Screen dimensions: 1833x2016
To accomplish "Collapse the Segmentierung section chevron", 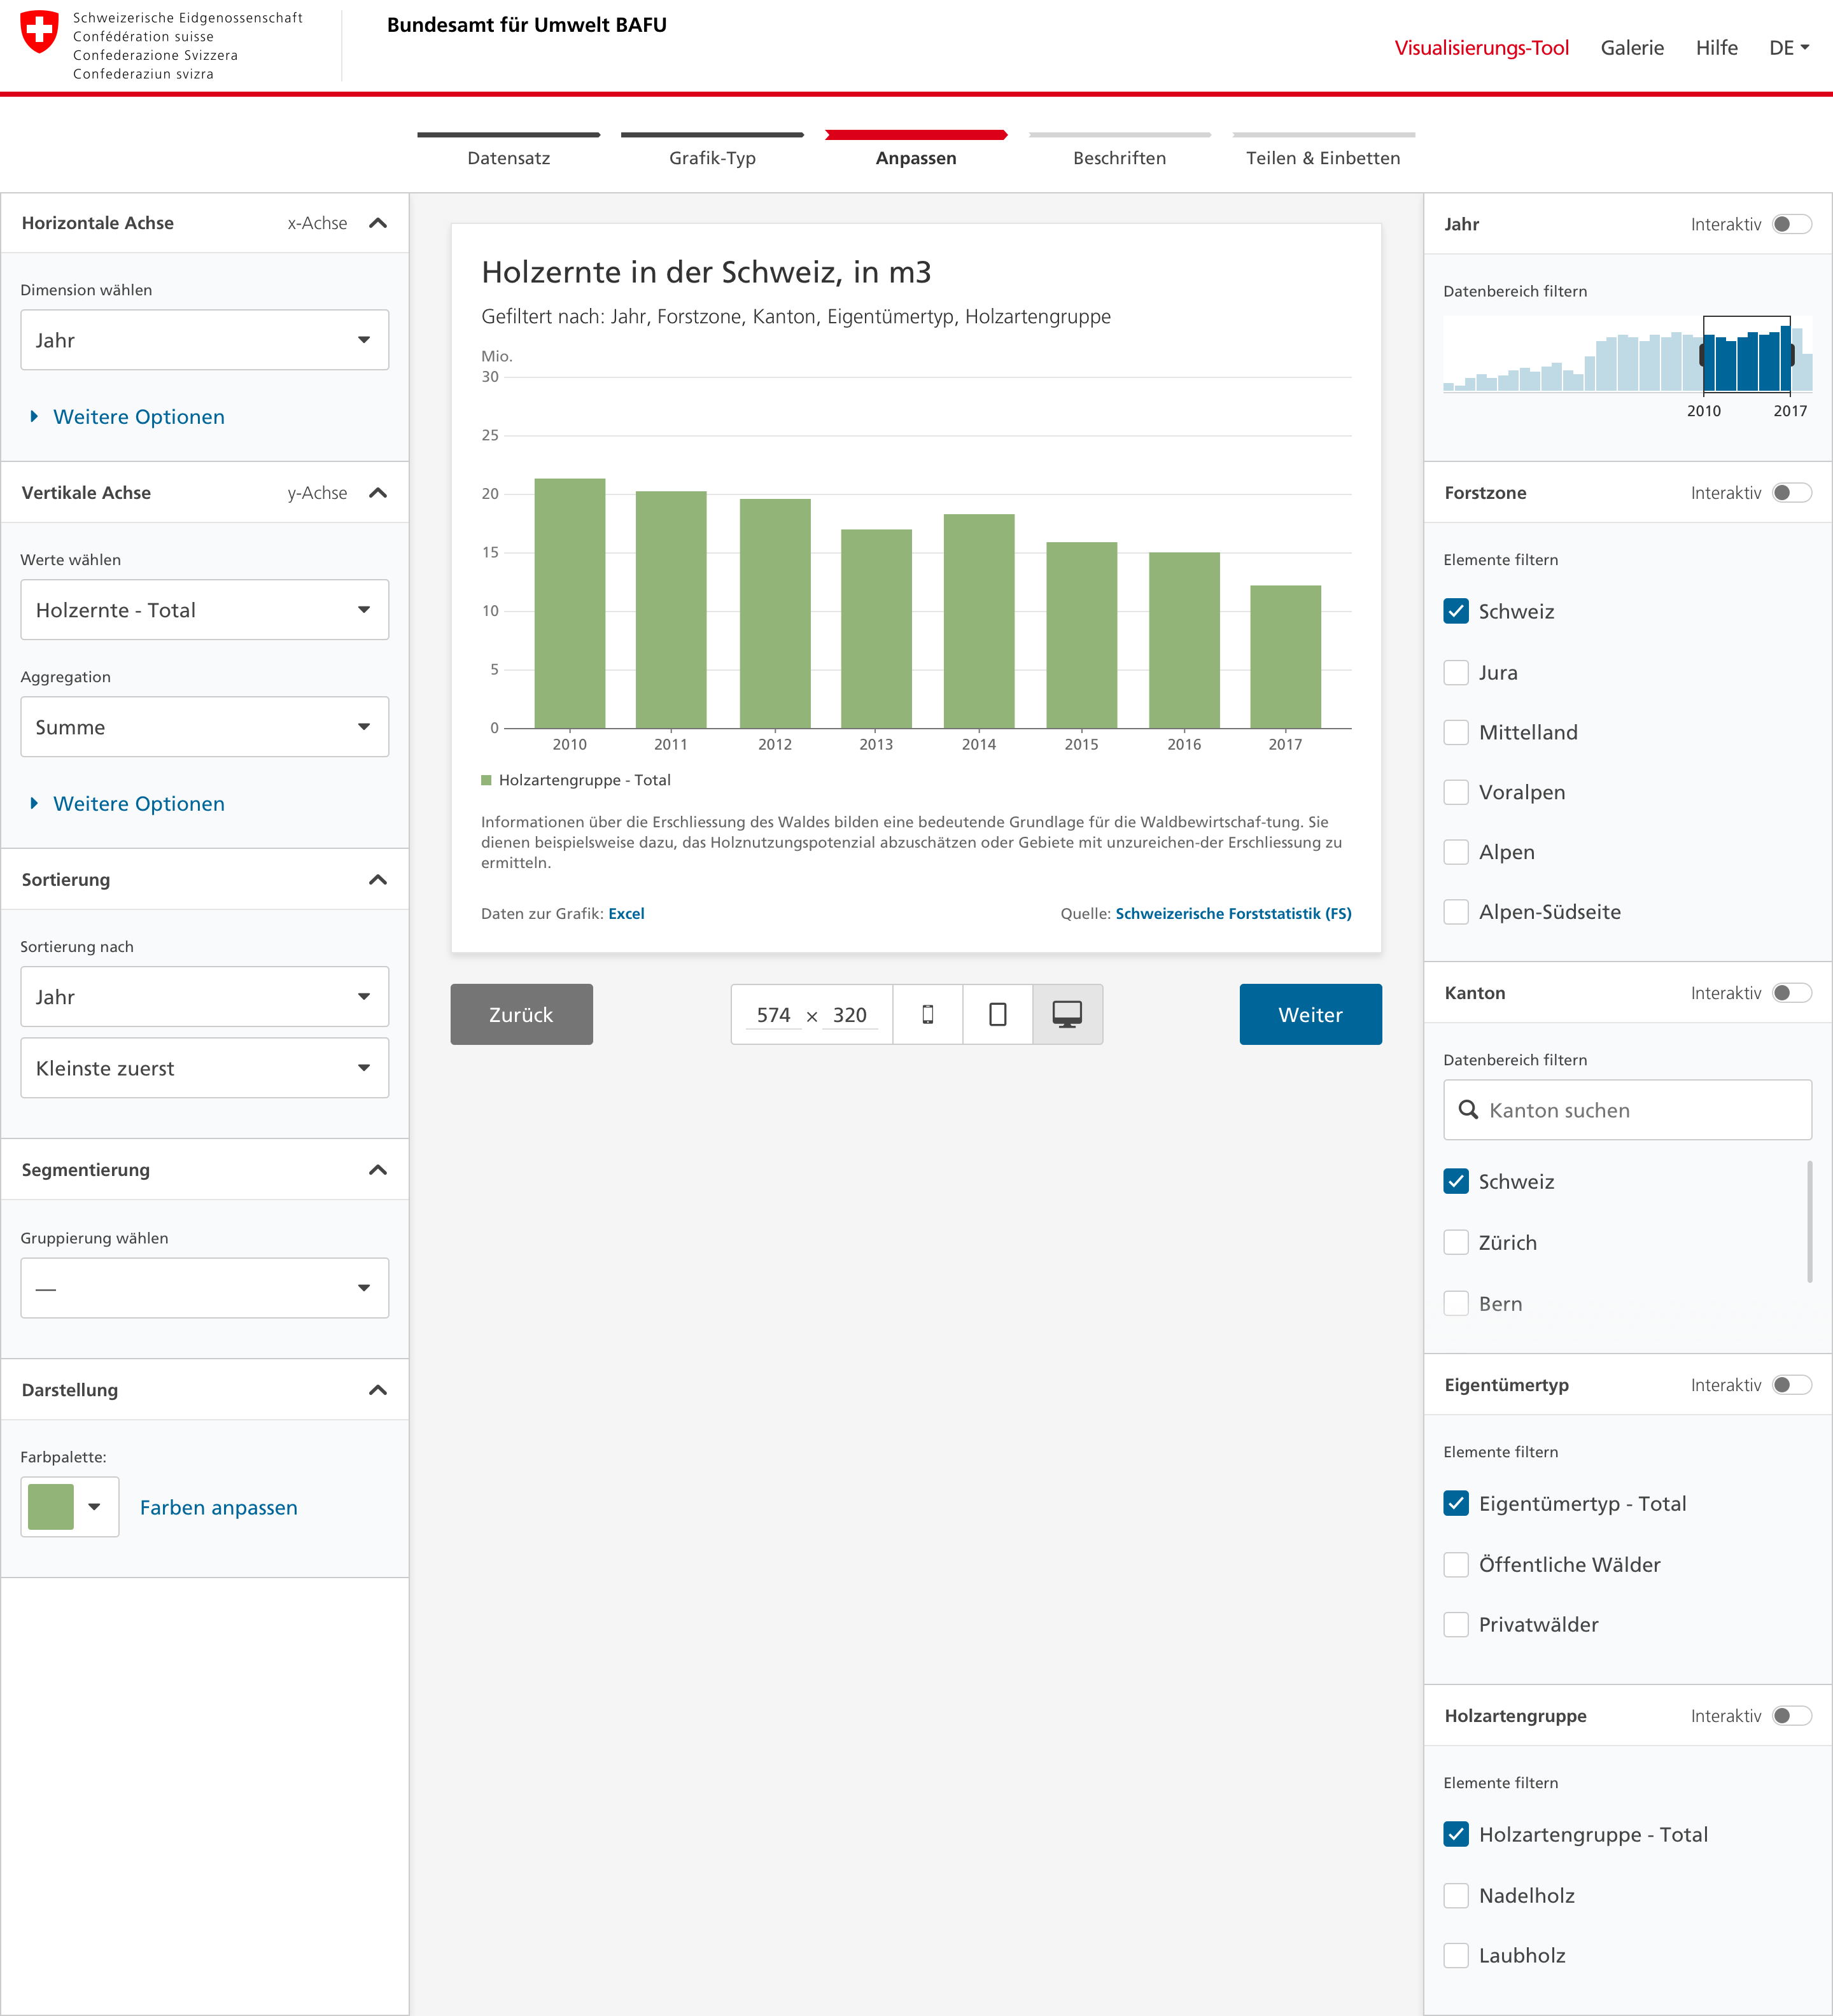I will [378, 1169].
